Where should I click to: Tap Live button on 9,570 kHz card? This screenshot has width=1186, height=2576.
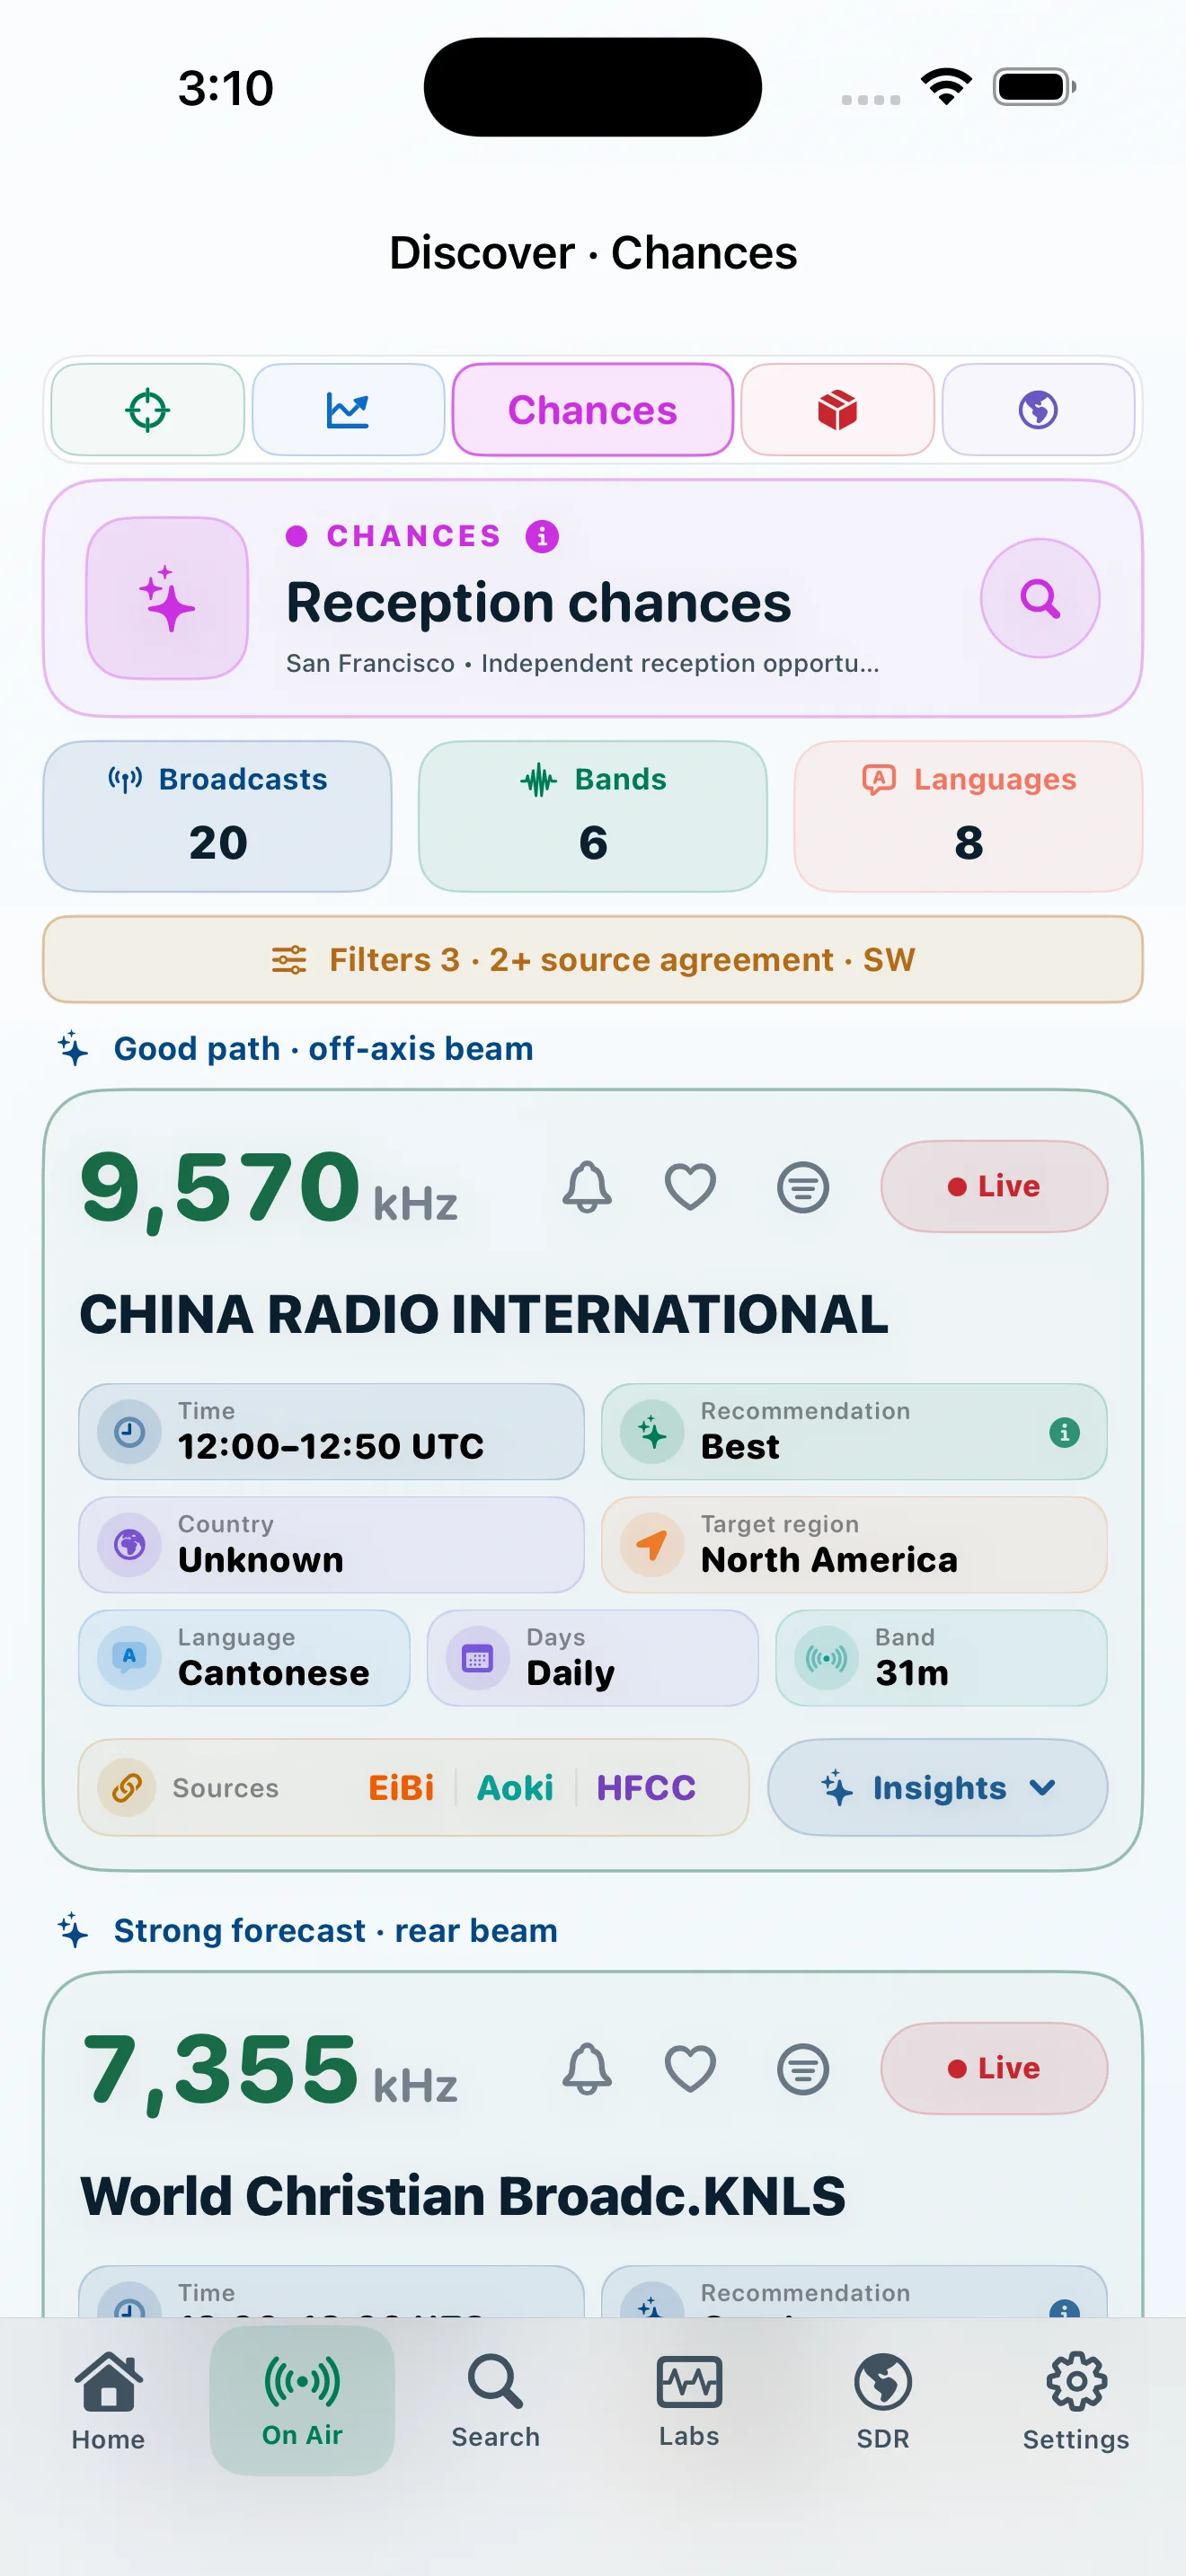994,1187
